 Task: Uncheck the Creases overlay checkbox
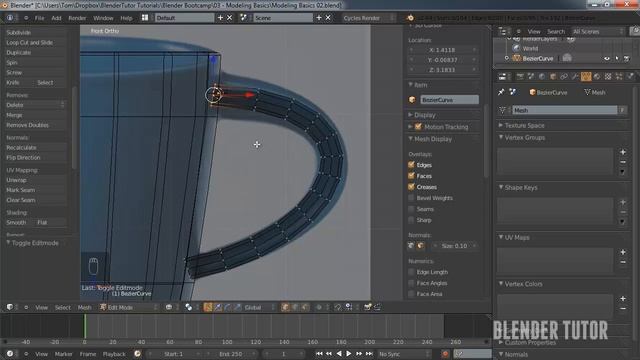click(411, 187)
